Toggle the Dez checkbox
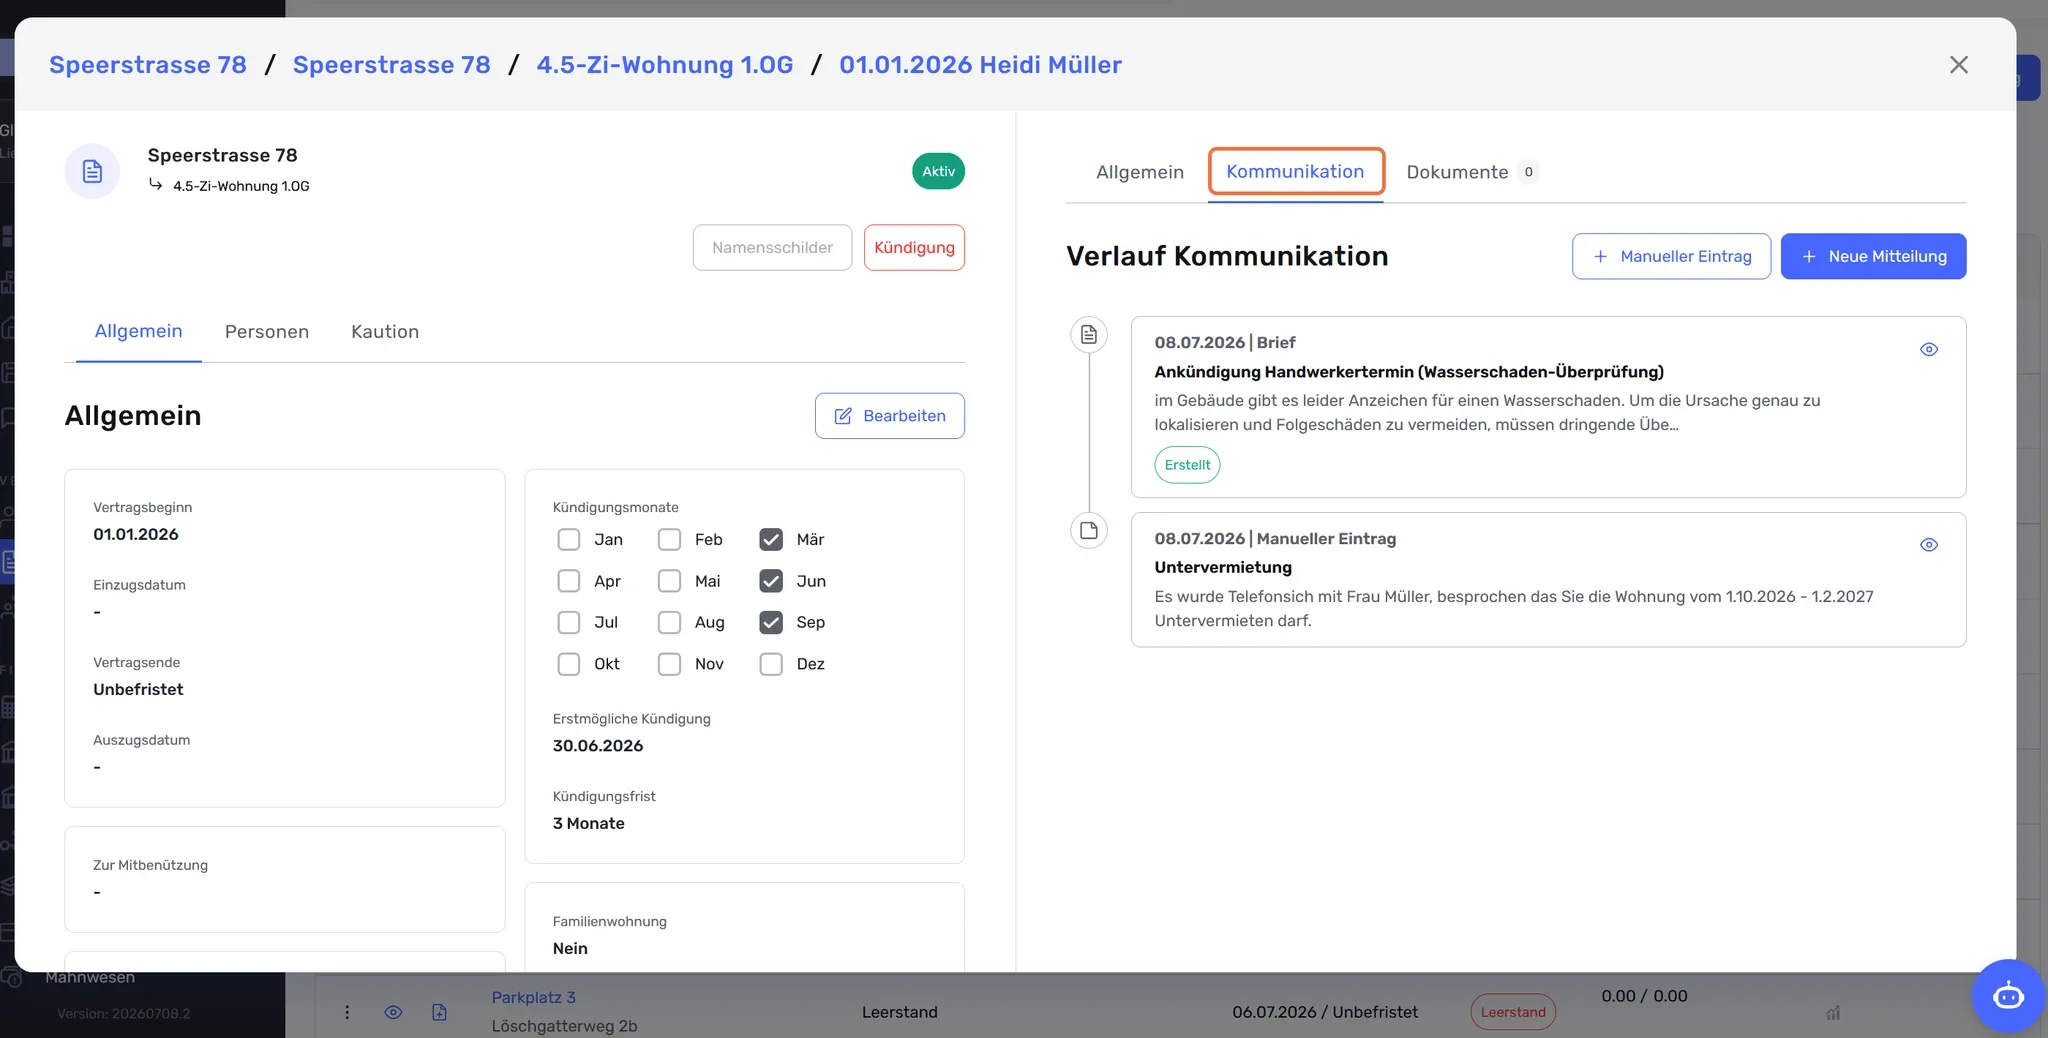Viewport: 2048px width, 1038px height. click(771, 664)
